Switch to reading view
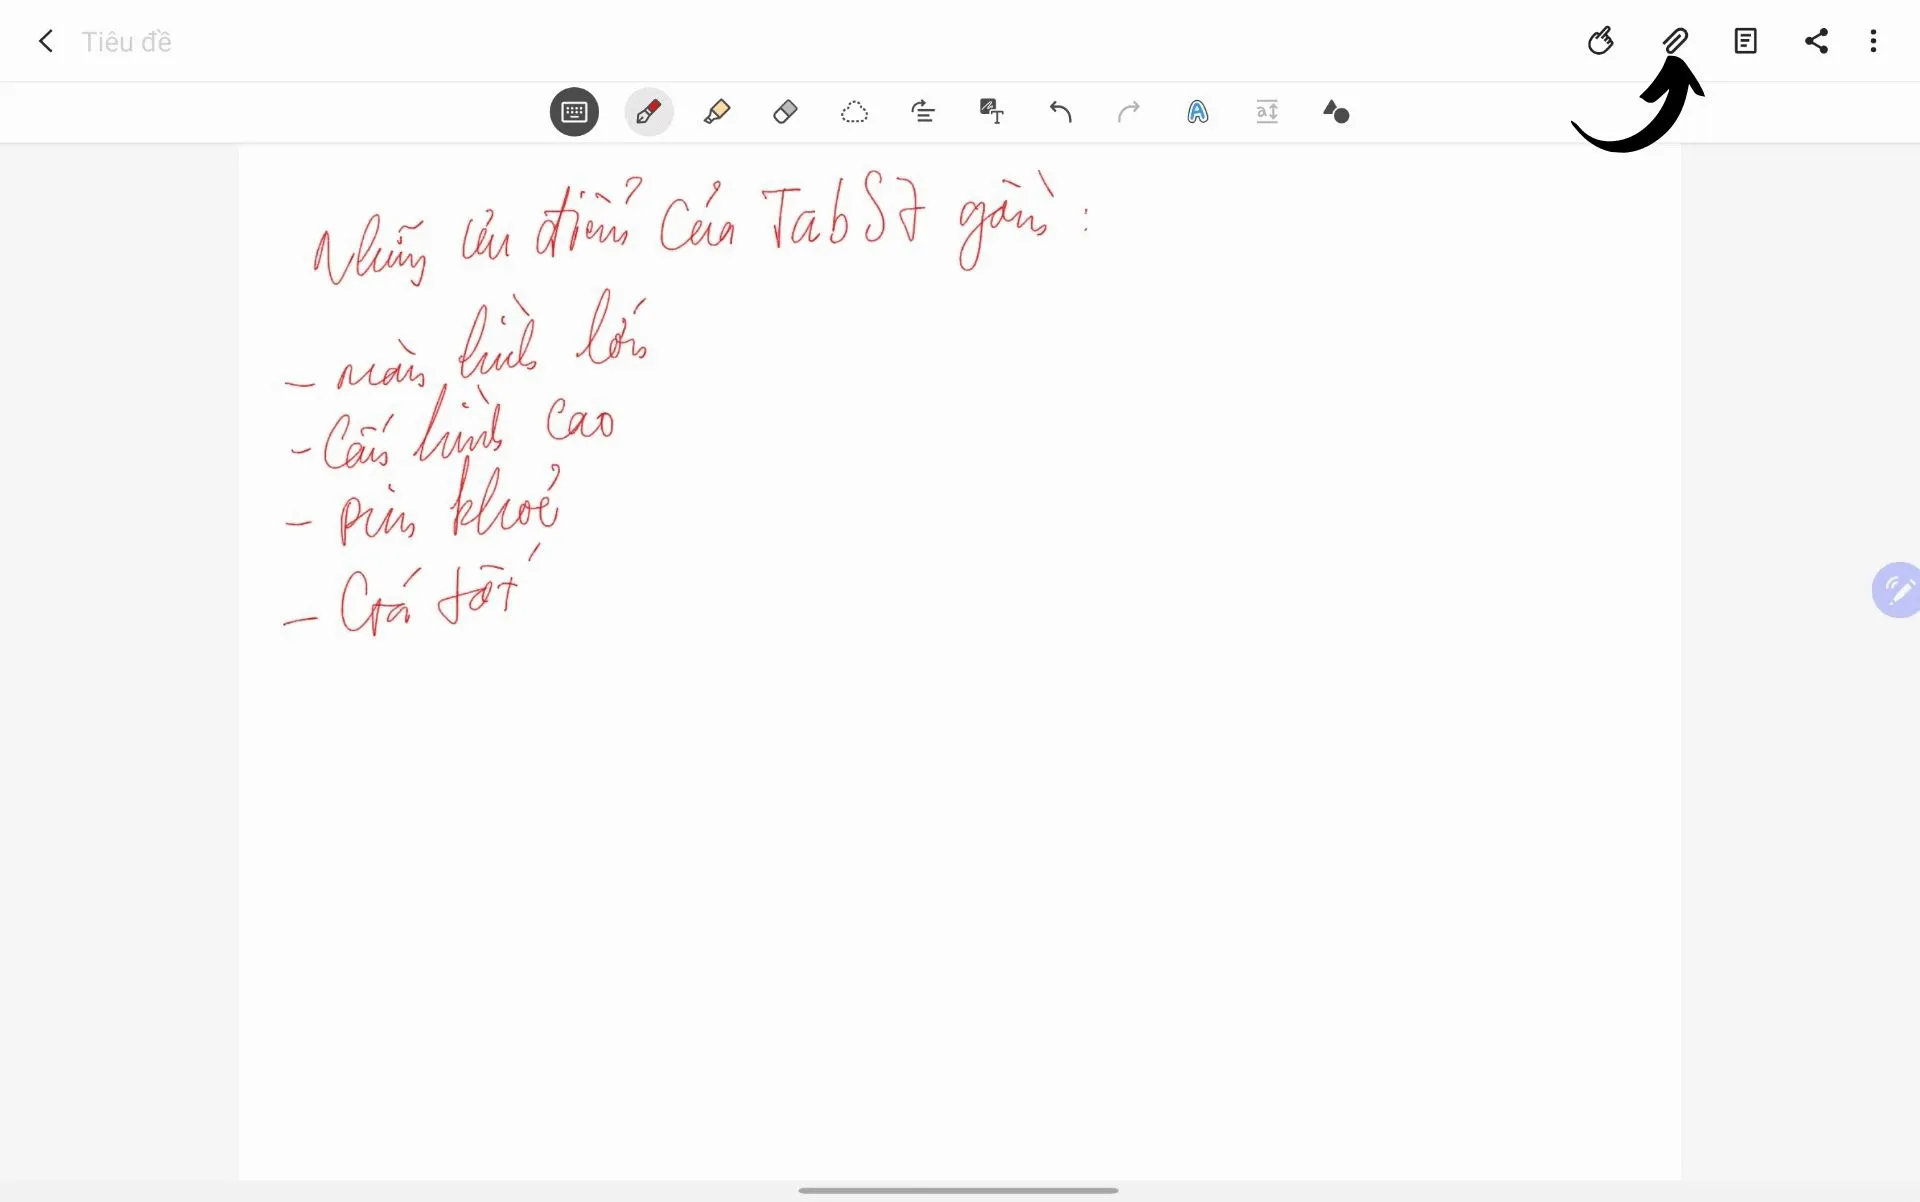The height and width of the screenshot is (1202, 1920). (1745, 40)
